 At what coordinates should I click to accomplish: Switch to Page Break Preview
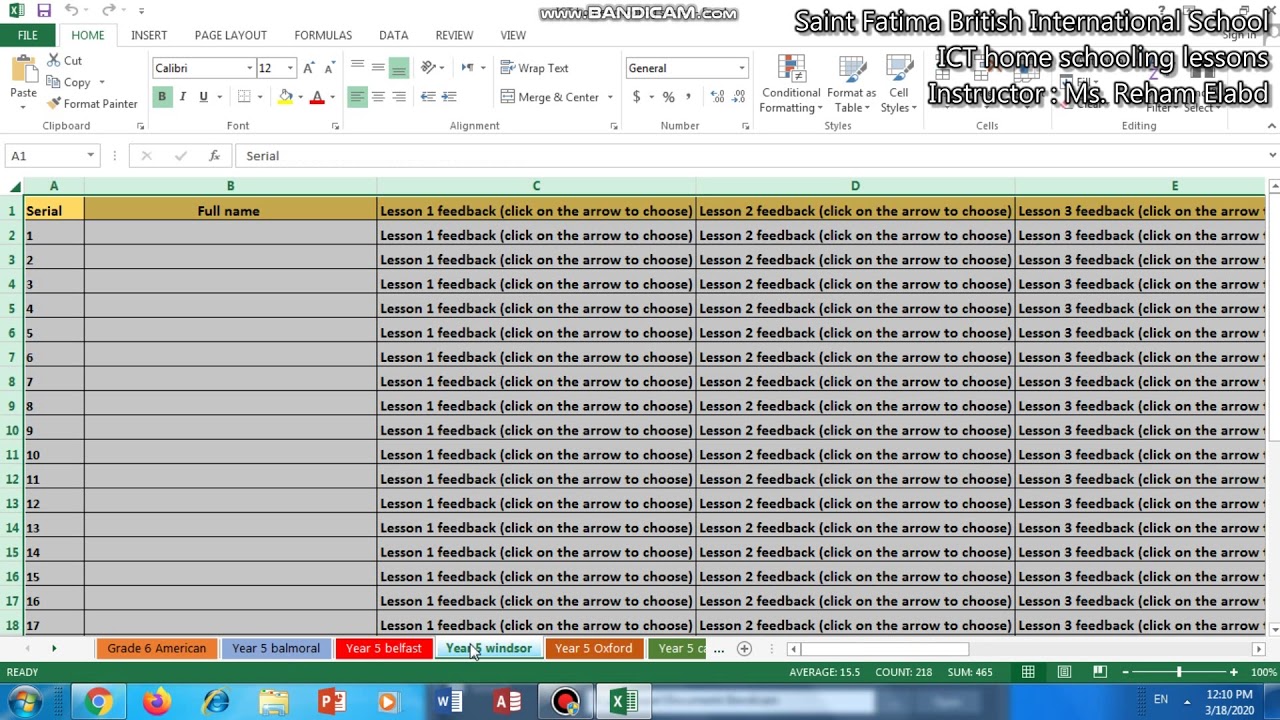[x=1100, y=672]
